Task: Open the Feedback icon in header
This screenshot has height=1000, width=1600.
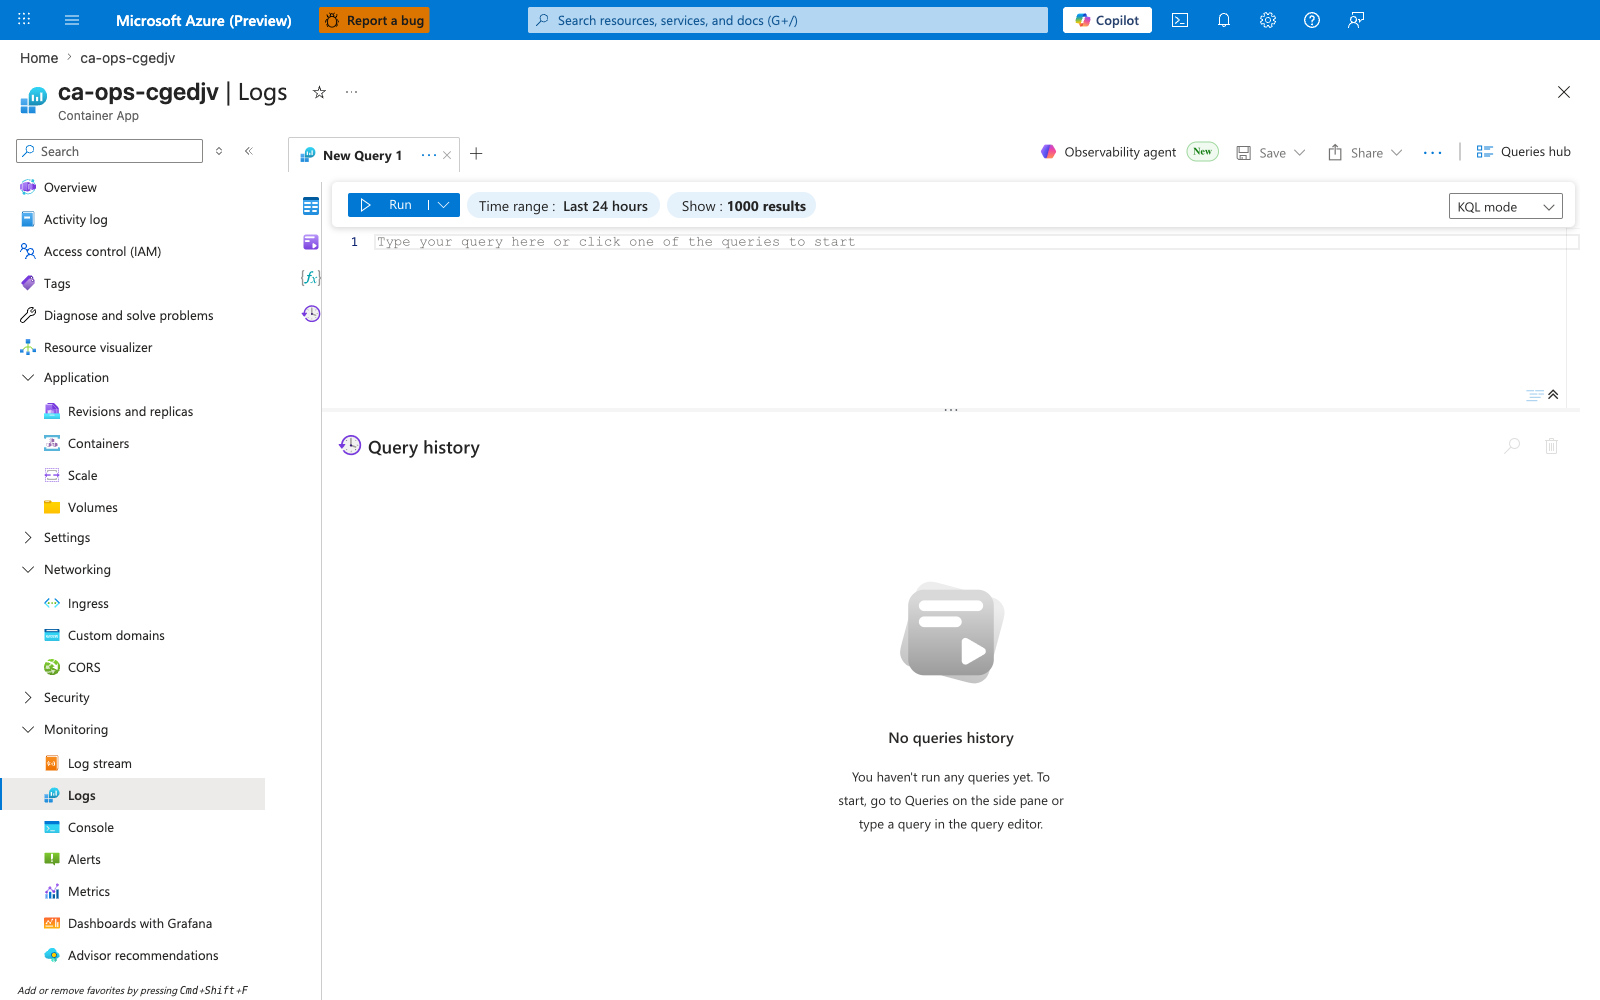Action: (x=1356, y=20)
